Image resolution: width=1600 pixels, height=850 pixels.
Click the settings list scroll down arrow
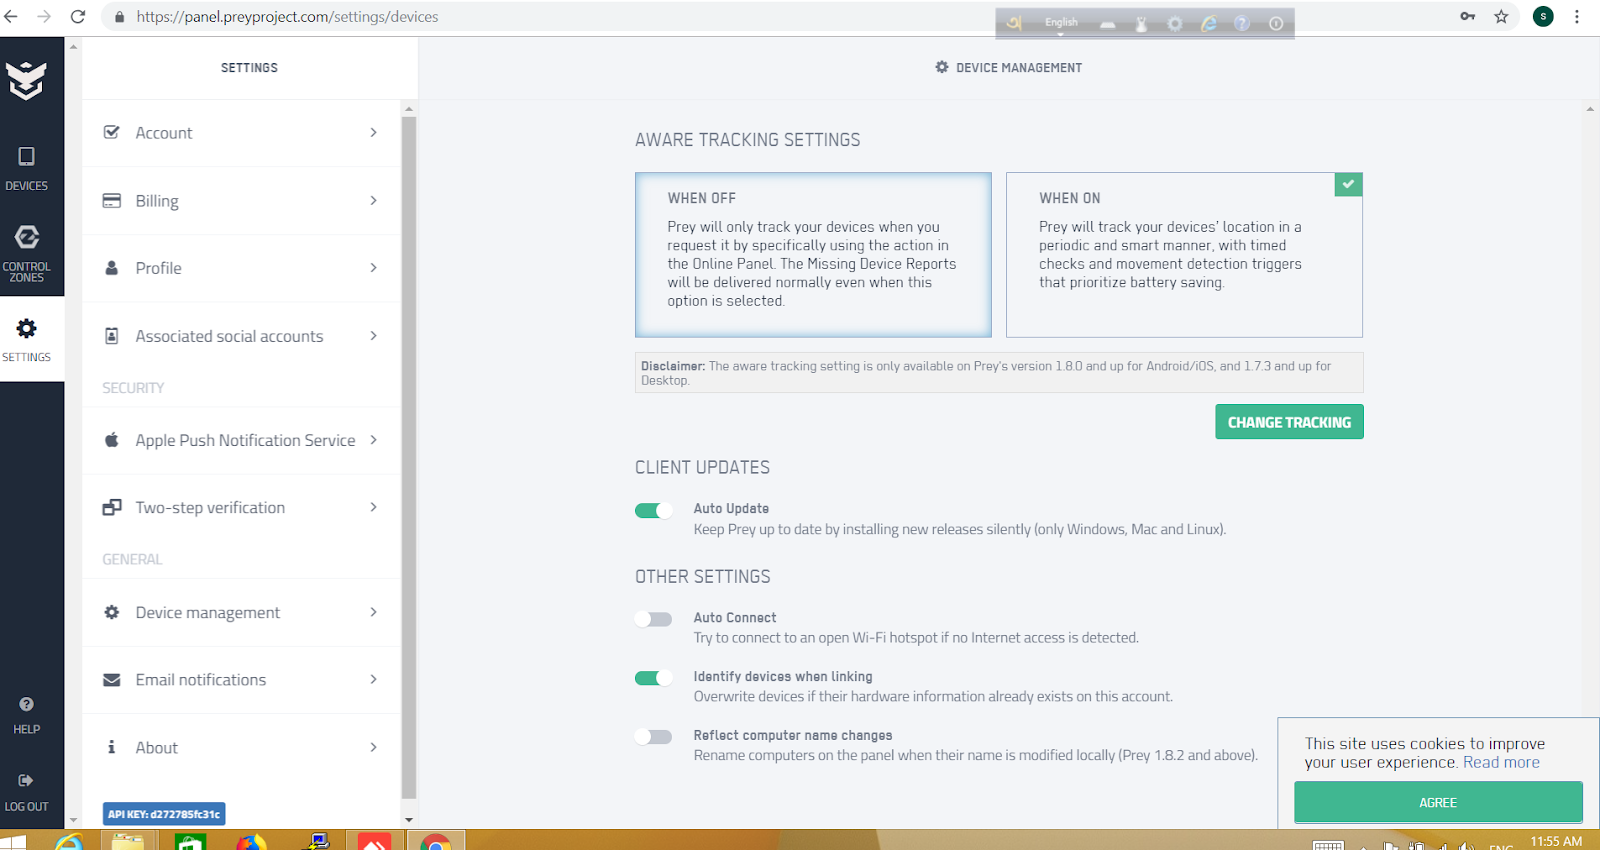click(x=408, y=819)
